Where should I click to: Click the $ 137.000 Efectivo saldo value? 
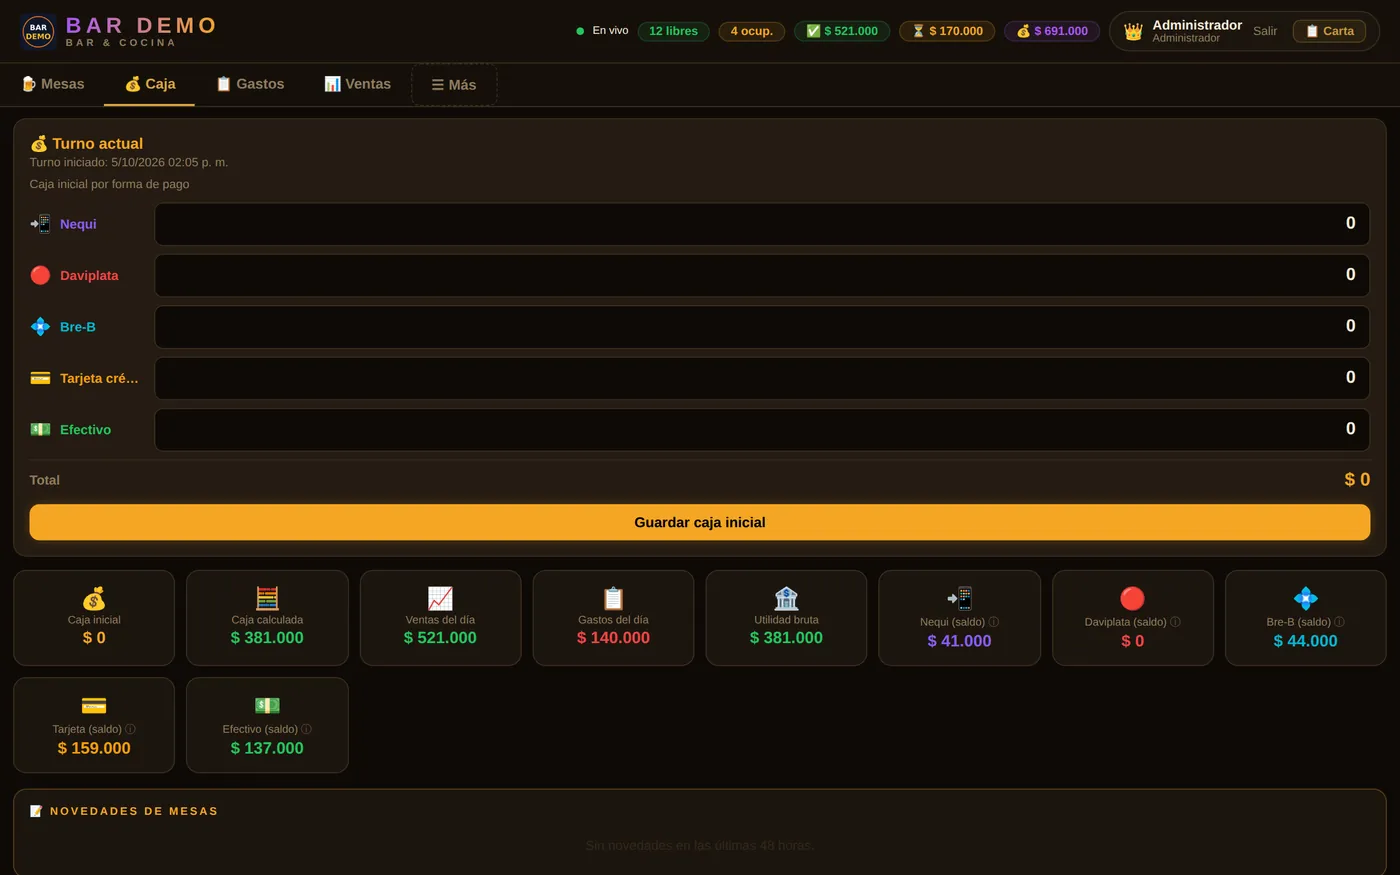coord(267,748)
